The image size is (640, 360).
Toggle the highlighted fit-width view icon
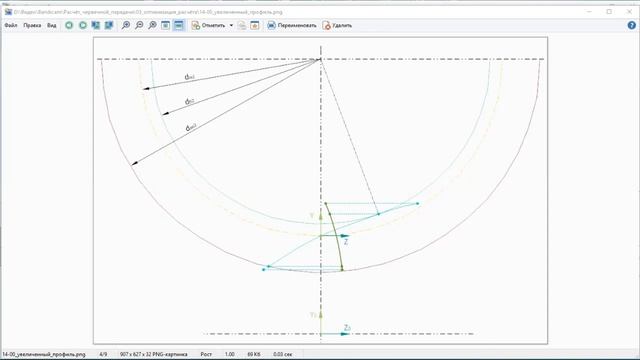tap(179, 25)
